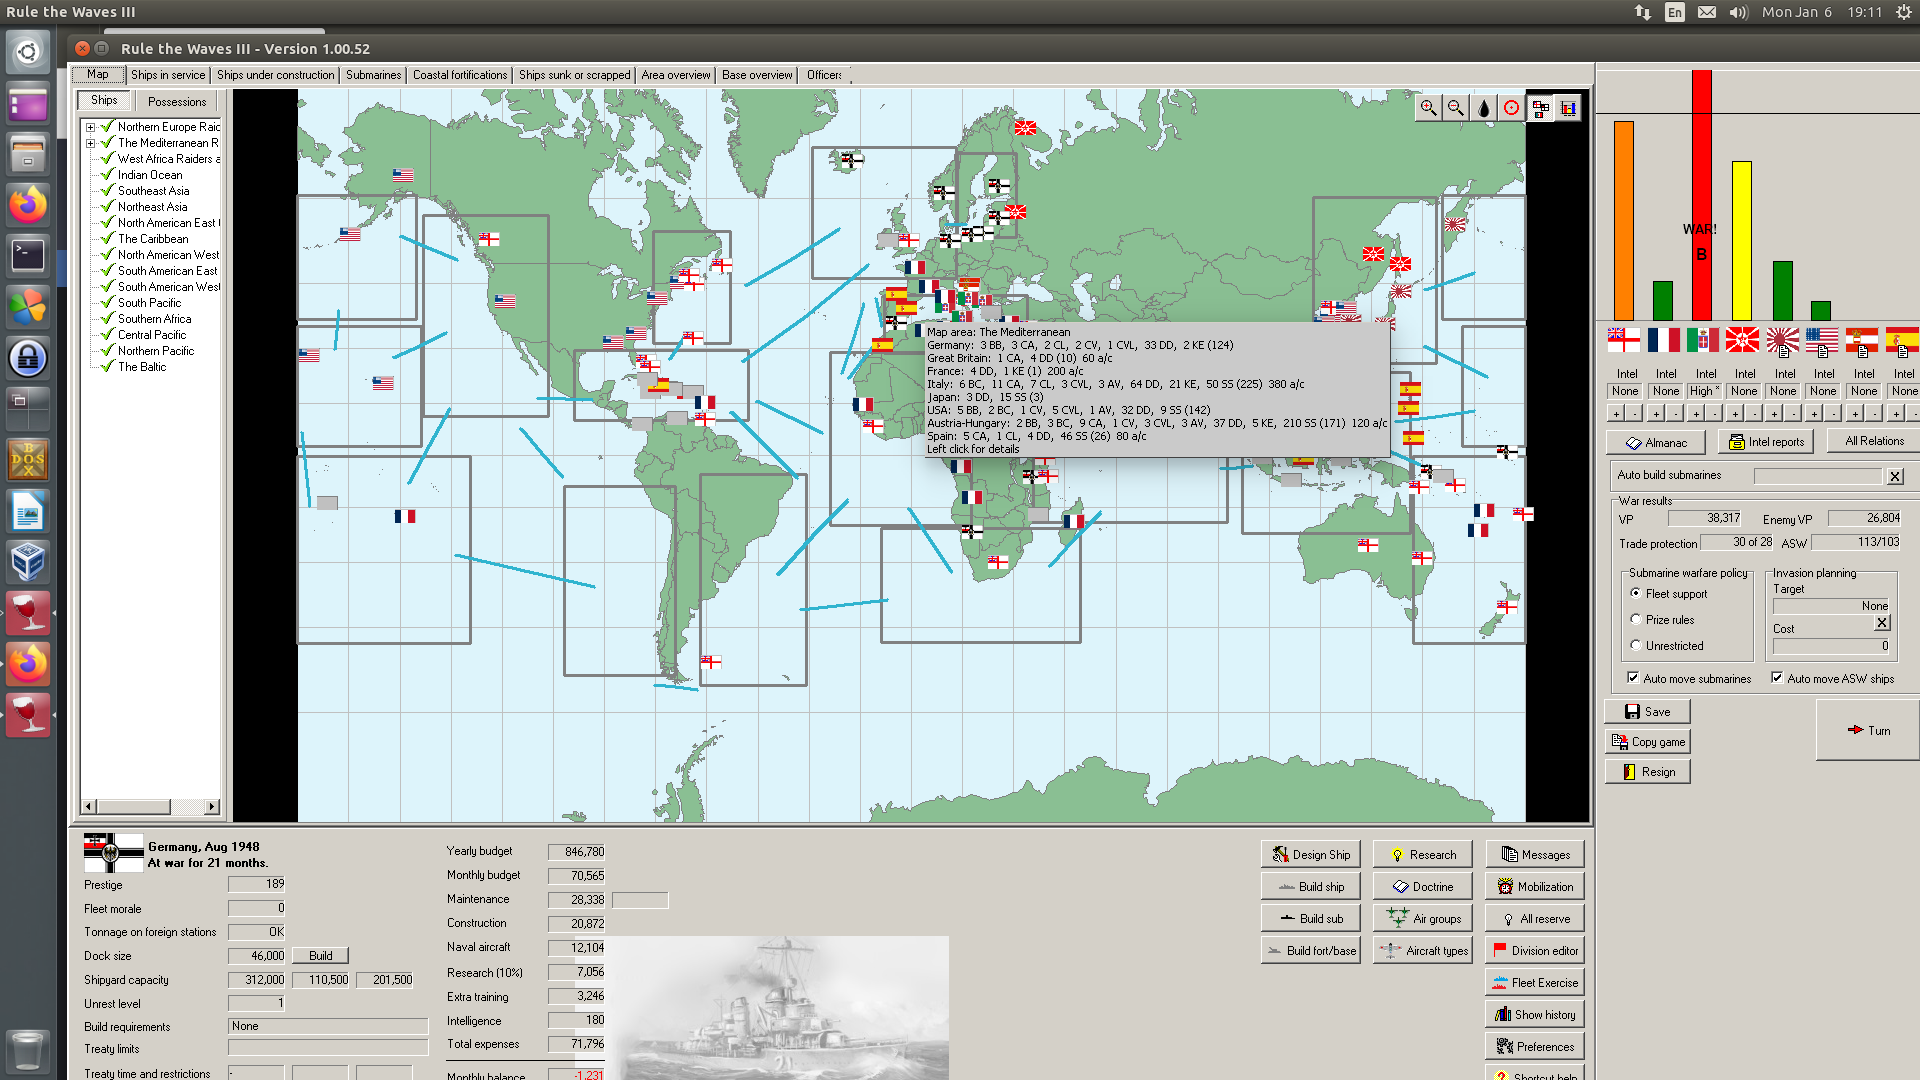Image resolution: width=1920 pixels, height=1080 pixels.
Task: Open the Design Ship screen
Action: (x=1311, y=855)
